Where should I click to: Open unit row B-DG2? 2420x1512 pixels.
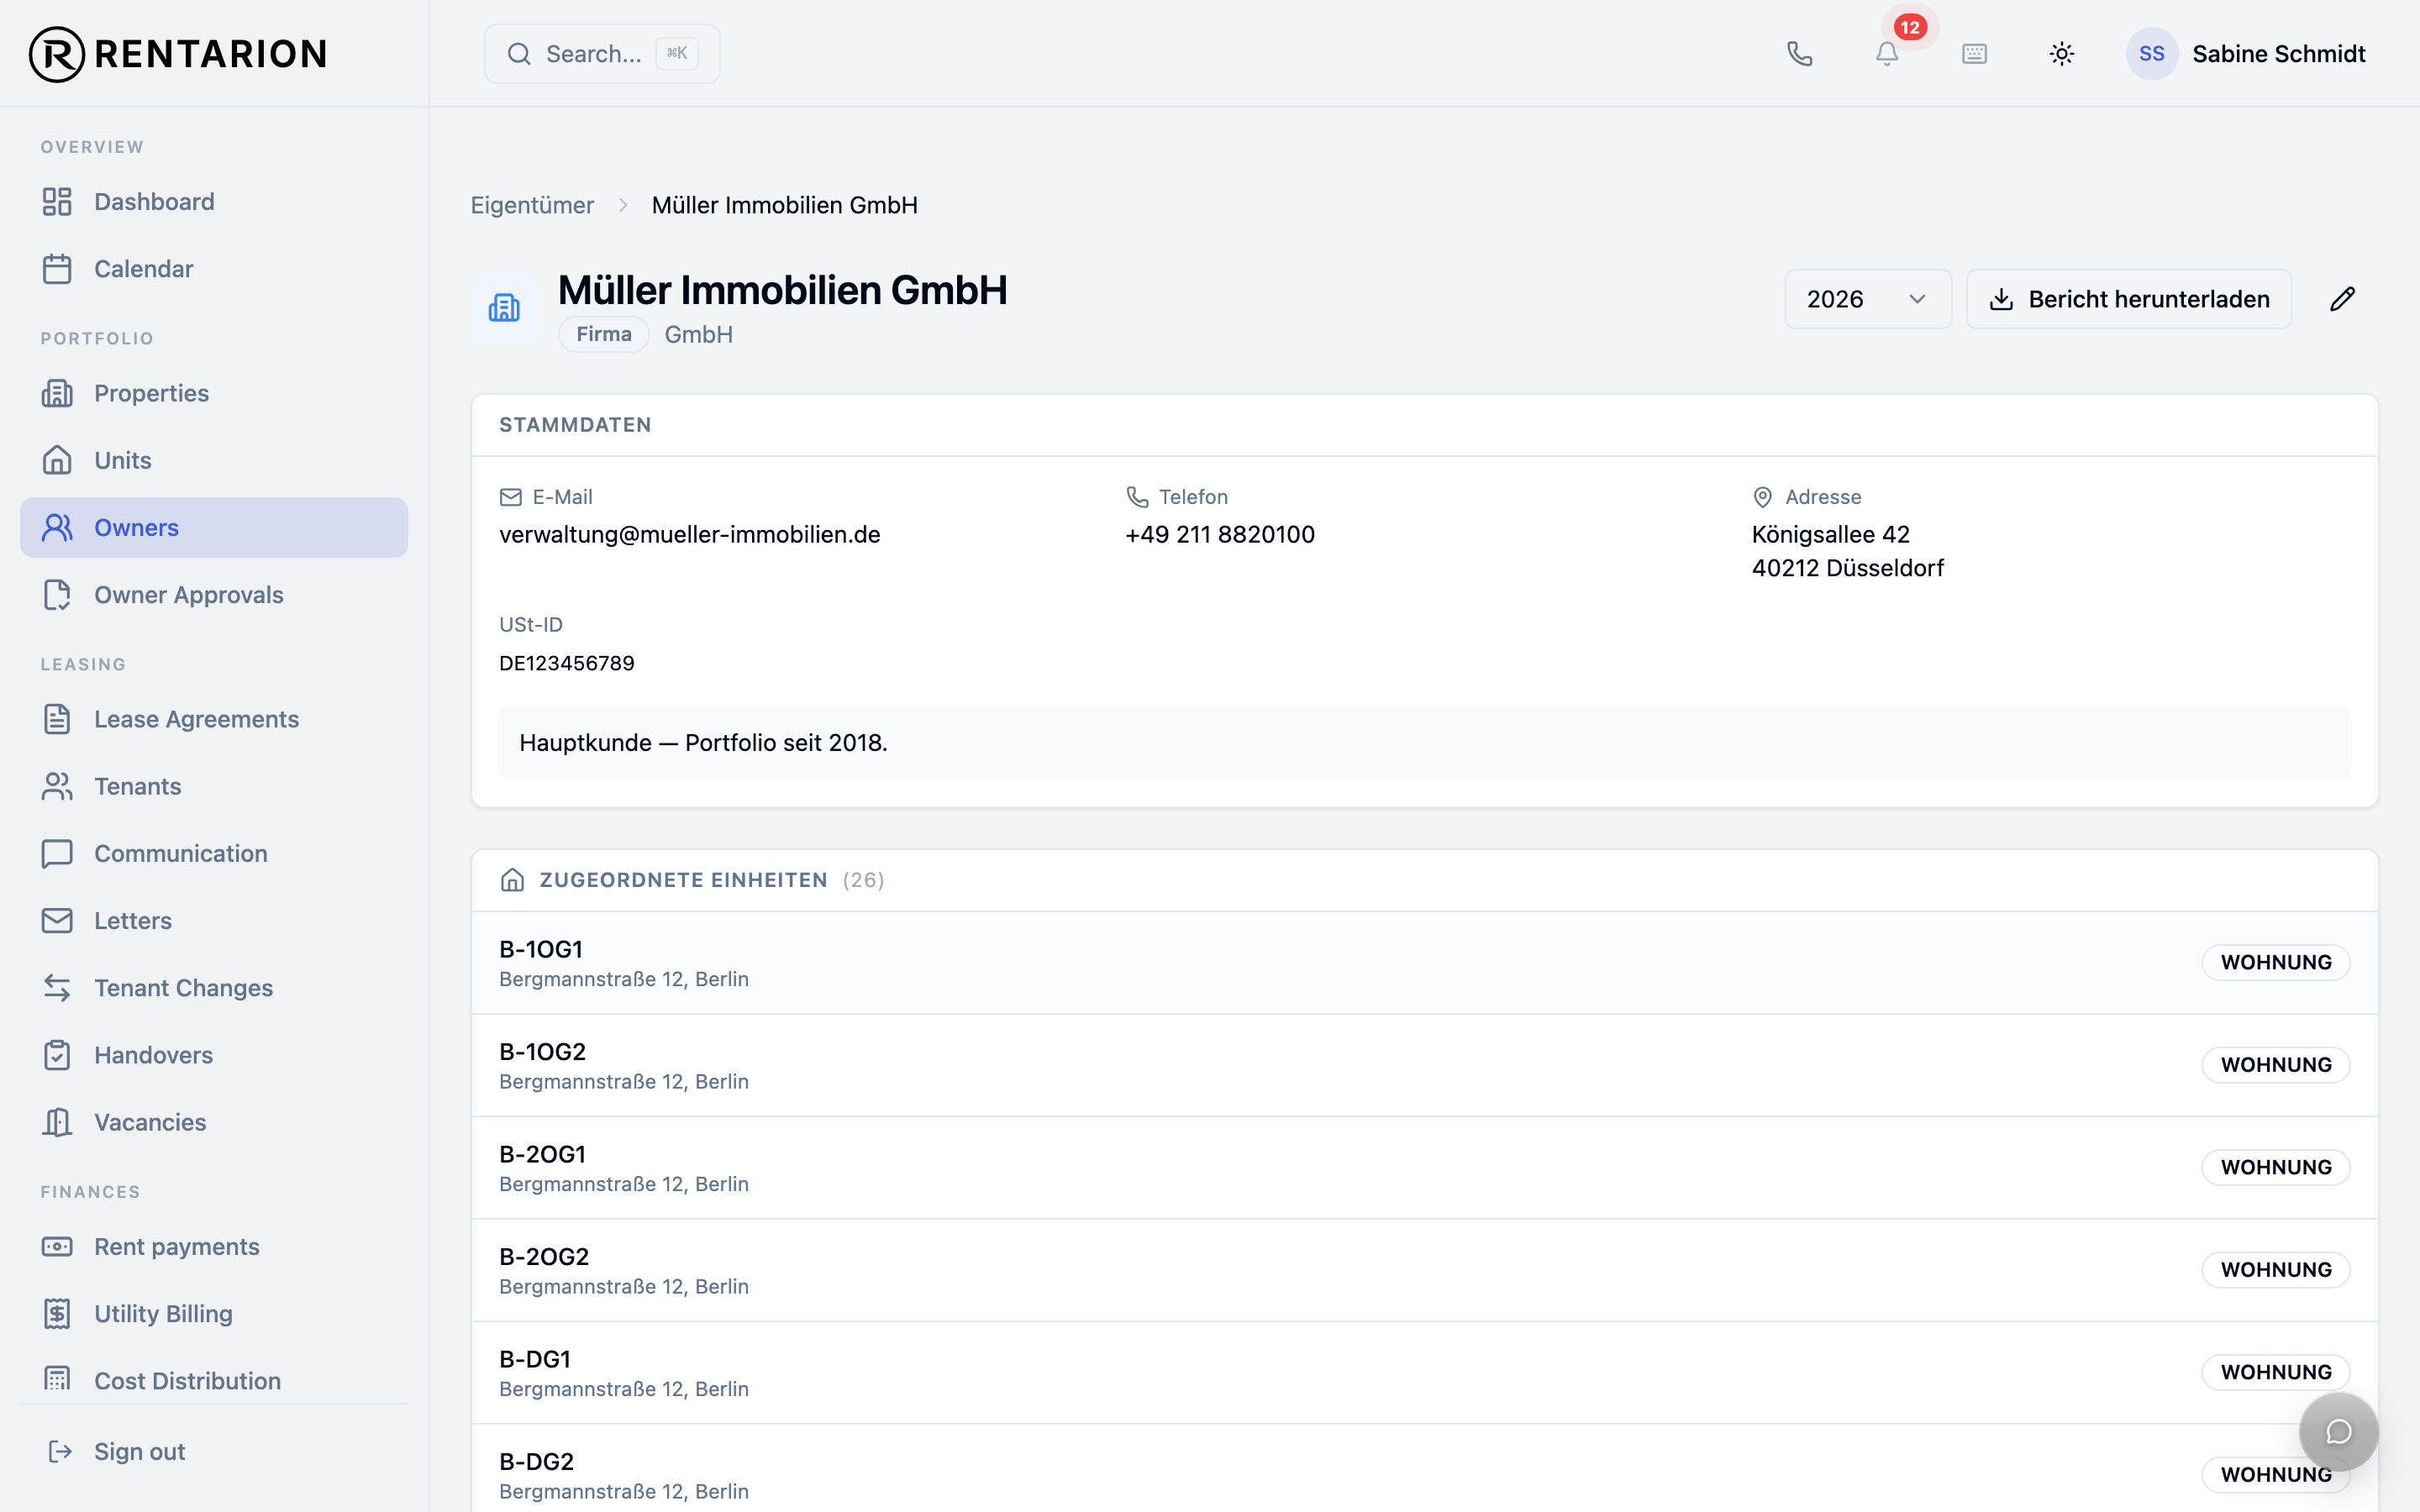point(1424,1469)
